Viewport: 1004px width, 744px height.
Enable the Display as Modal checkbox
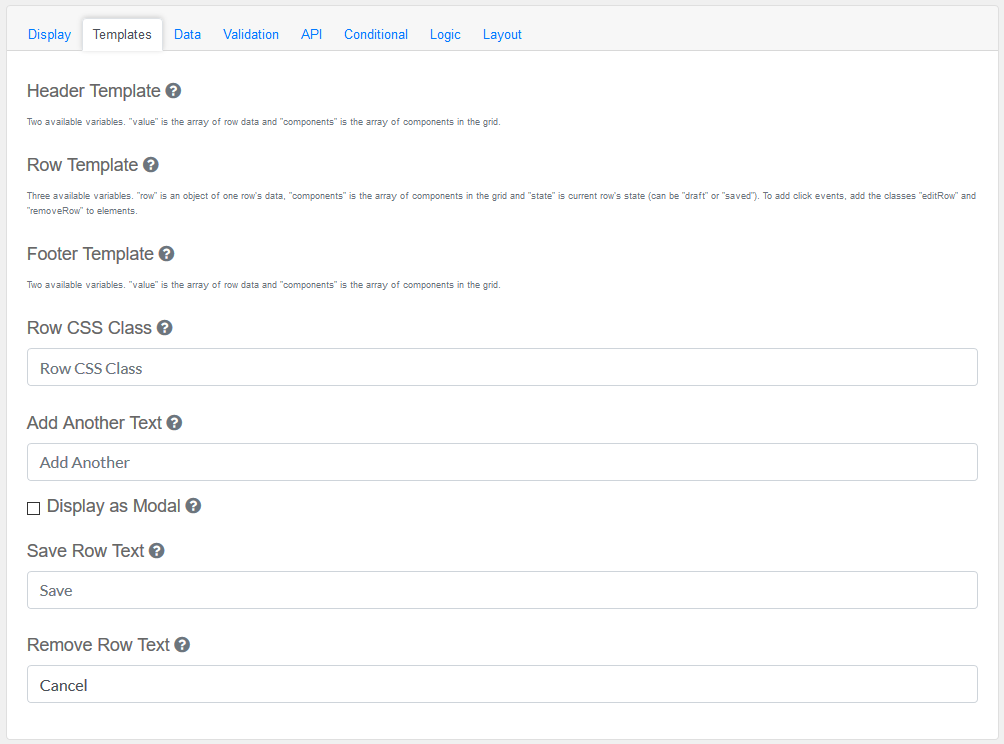tap(34, 508)
